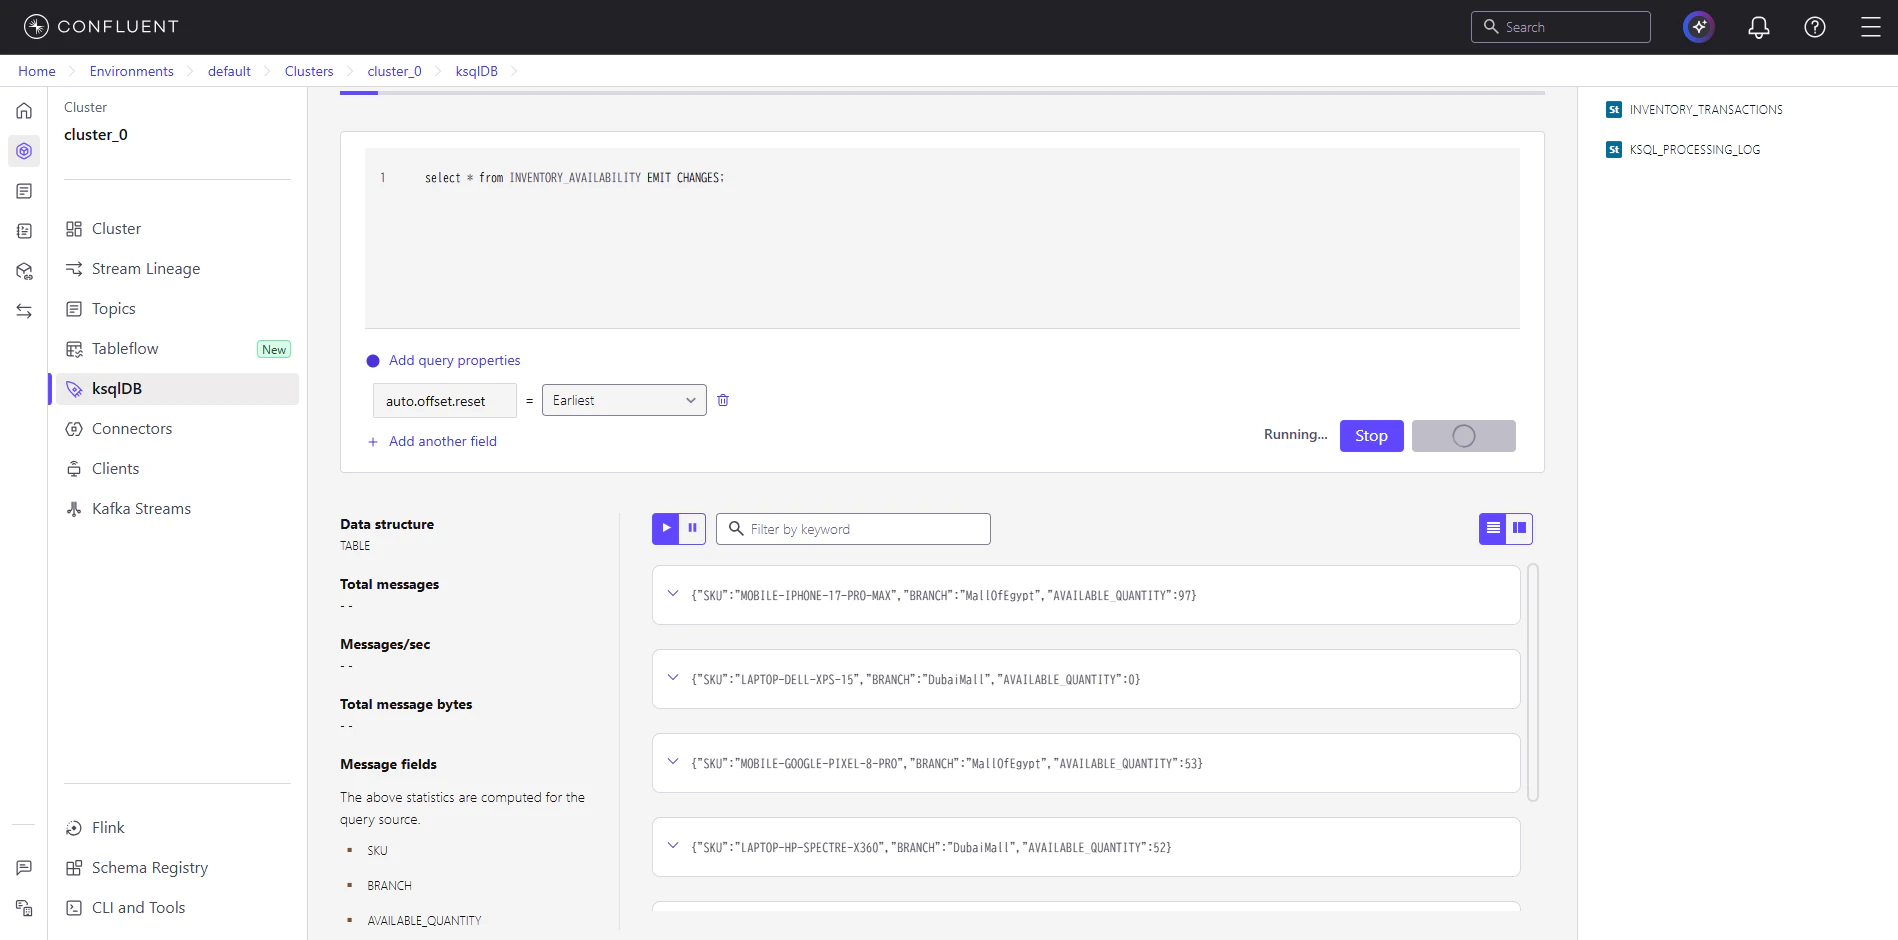The height and width of the screenshot is (940, 1898).
Task: Click the Filter by keyword field
Action: (853, 529)
